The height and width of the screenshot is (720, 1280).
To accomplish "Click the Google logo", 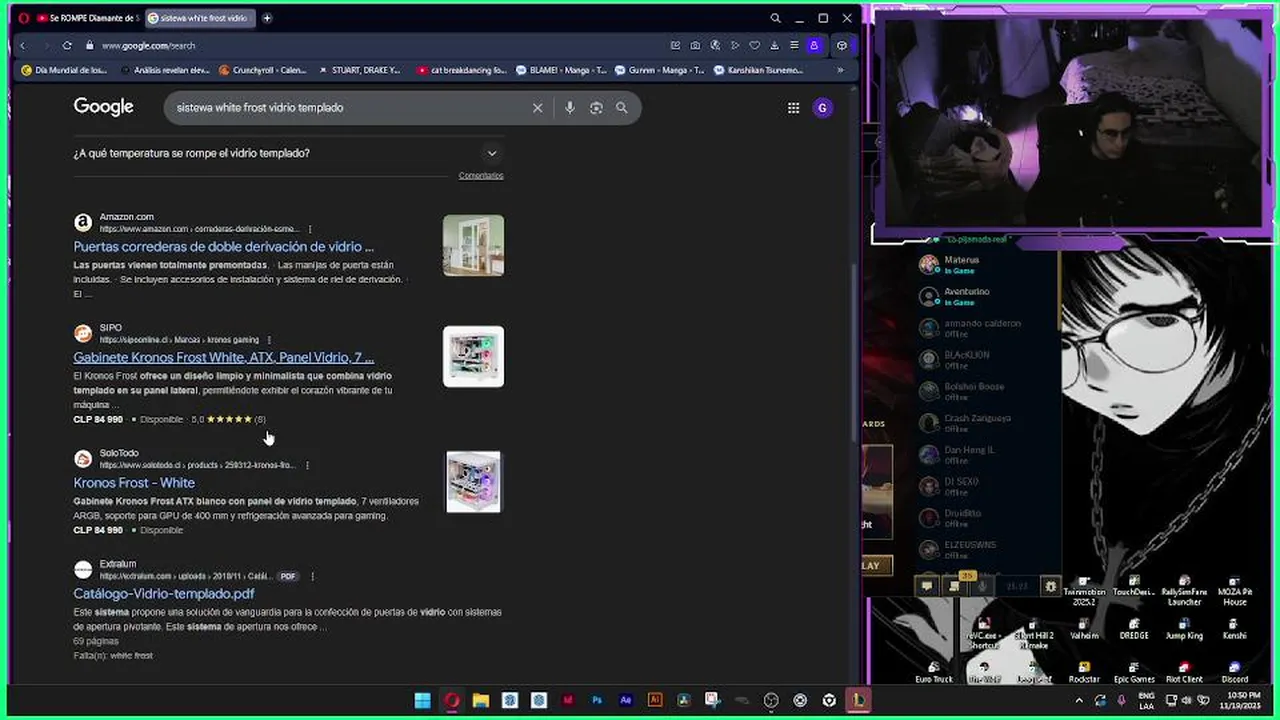I will (103, 107).
